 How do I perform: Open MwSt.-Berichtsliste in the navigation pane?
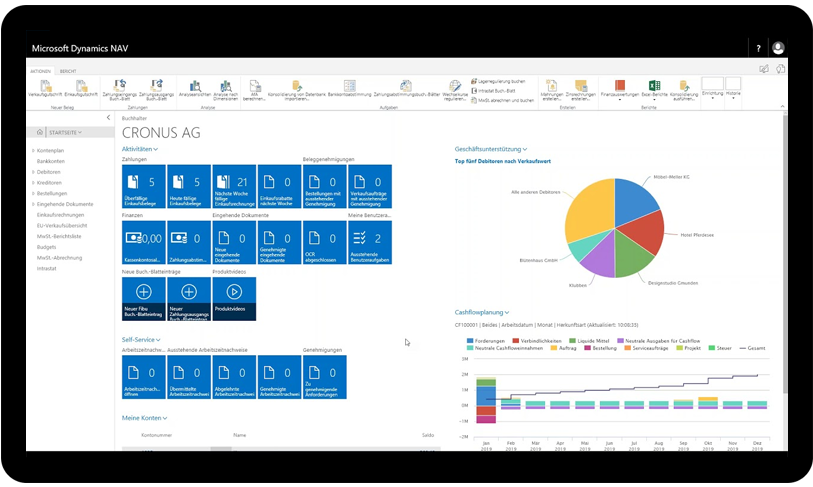click(x=59, y=236)
